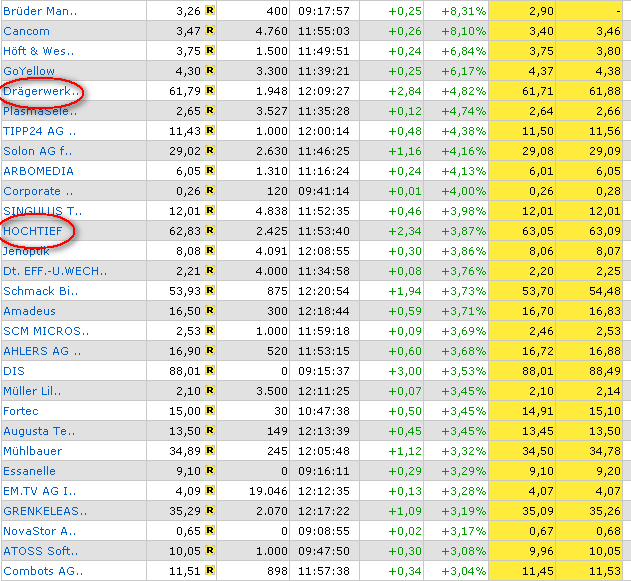Open the TIPP24 AG stock link

point(39,131)
